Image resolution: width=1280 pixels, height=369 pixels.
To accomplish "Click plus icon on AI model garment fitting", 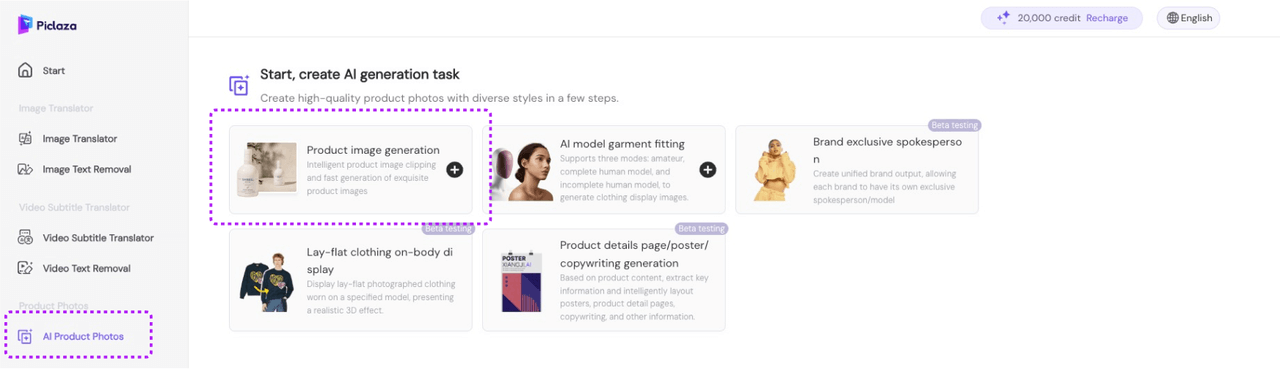I will (707, 170).
